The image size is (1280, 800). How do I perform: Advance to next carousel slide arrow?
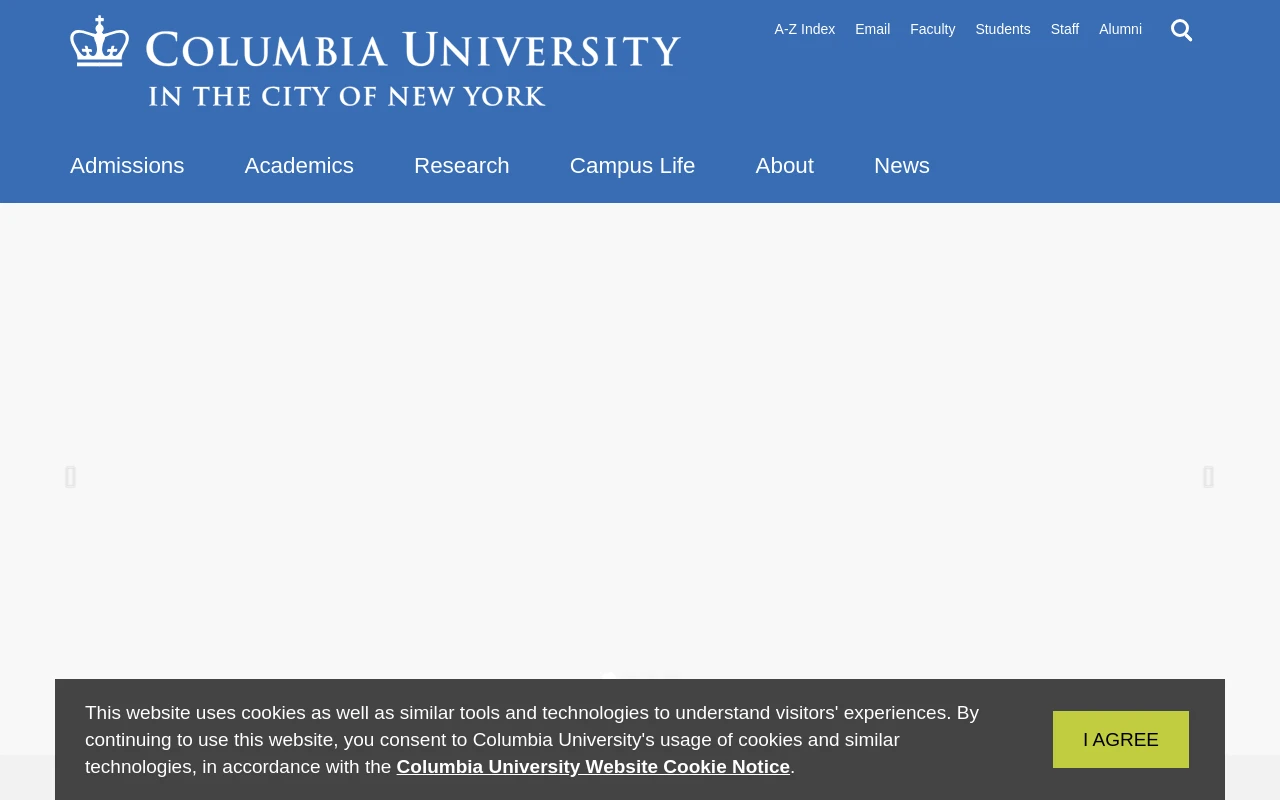tap(1208, 477)
